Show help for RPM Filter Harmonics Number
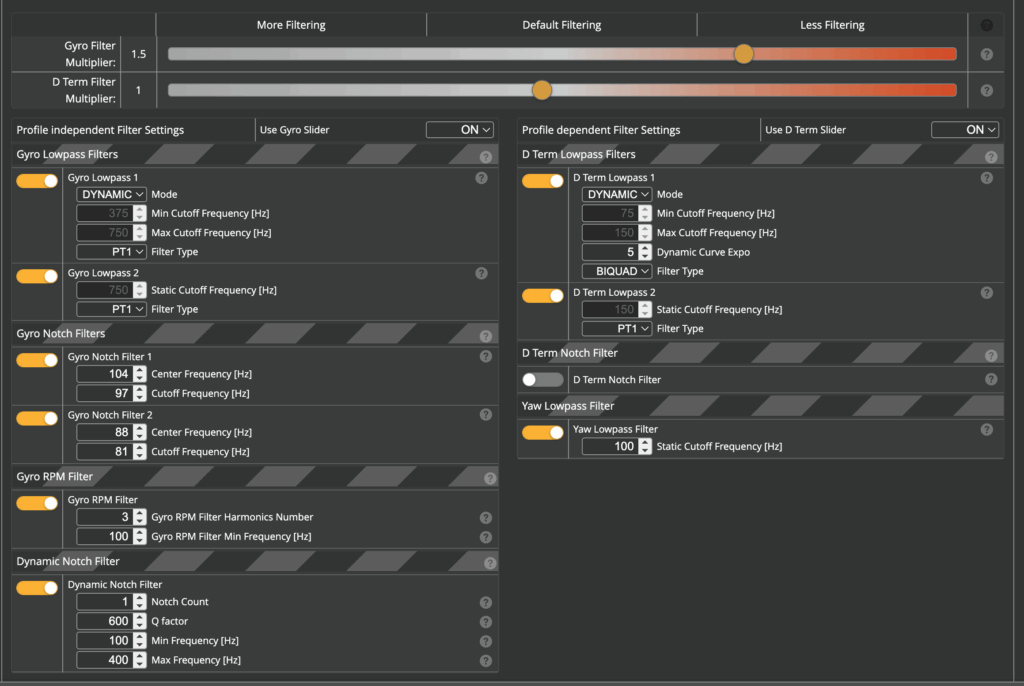The image size is (1024, 686). 485,517
